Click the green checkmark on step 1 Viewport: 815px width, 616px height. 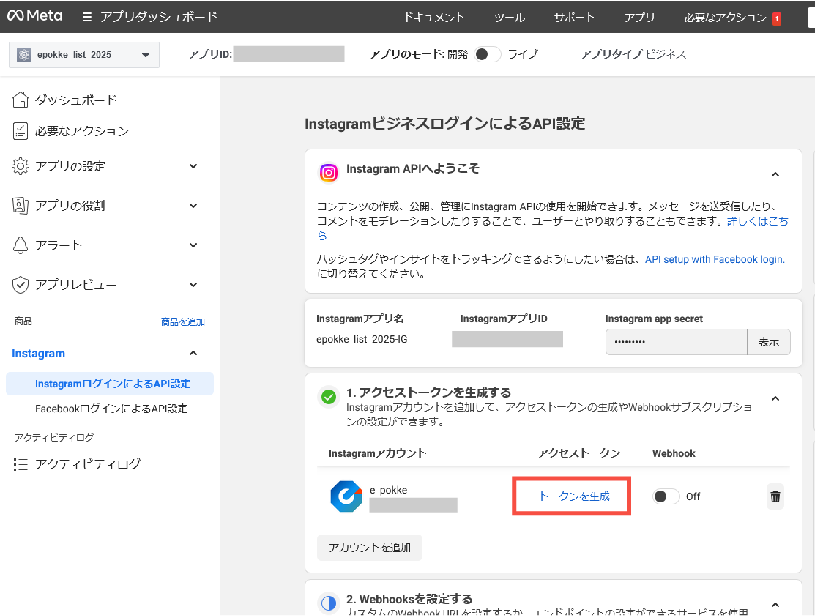pos(328,397)
